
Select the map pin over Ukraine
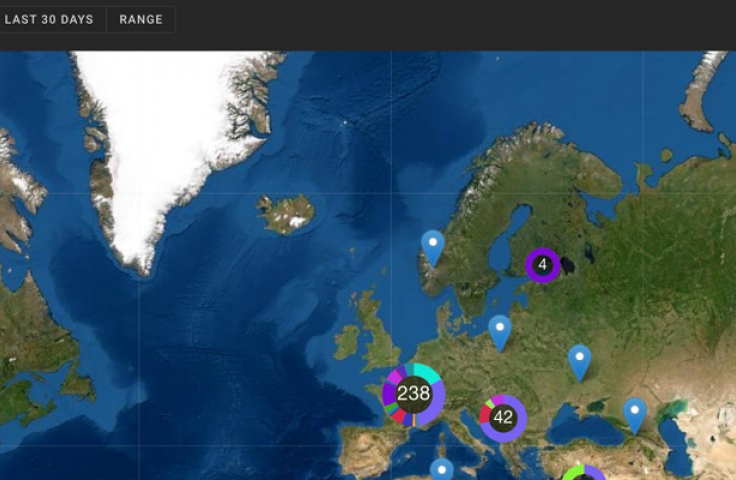point(580,363)
